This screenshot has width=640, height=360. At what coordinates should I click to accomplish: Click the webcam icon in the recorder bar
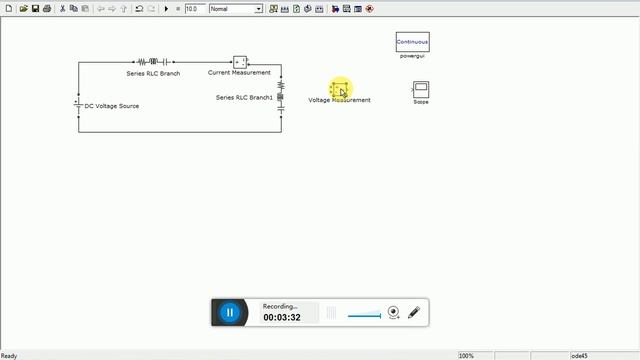pyautogui.click(x=393, y=312)
